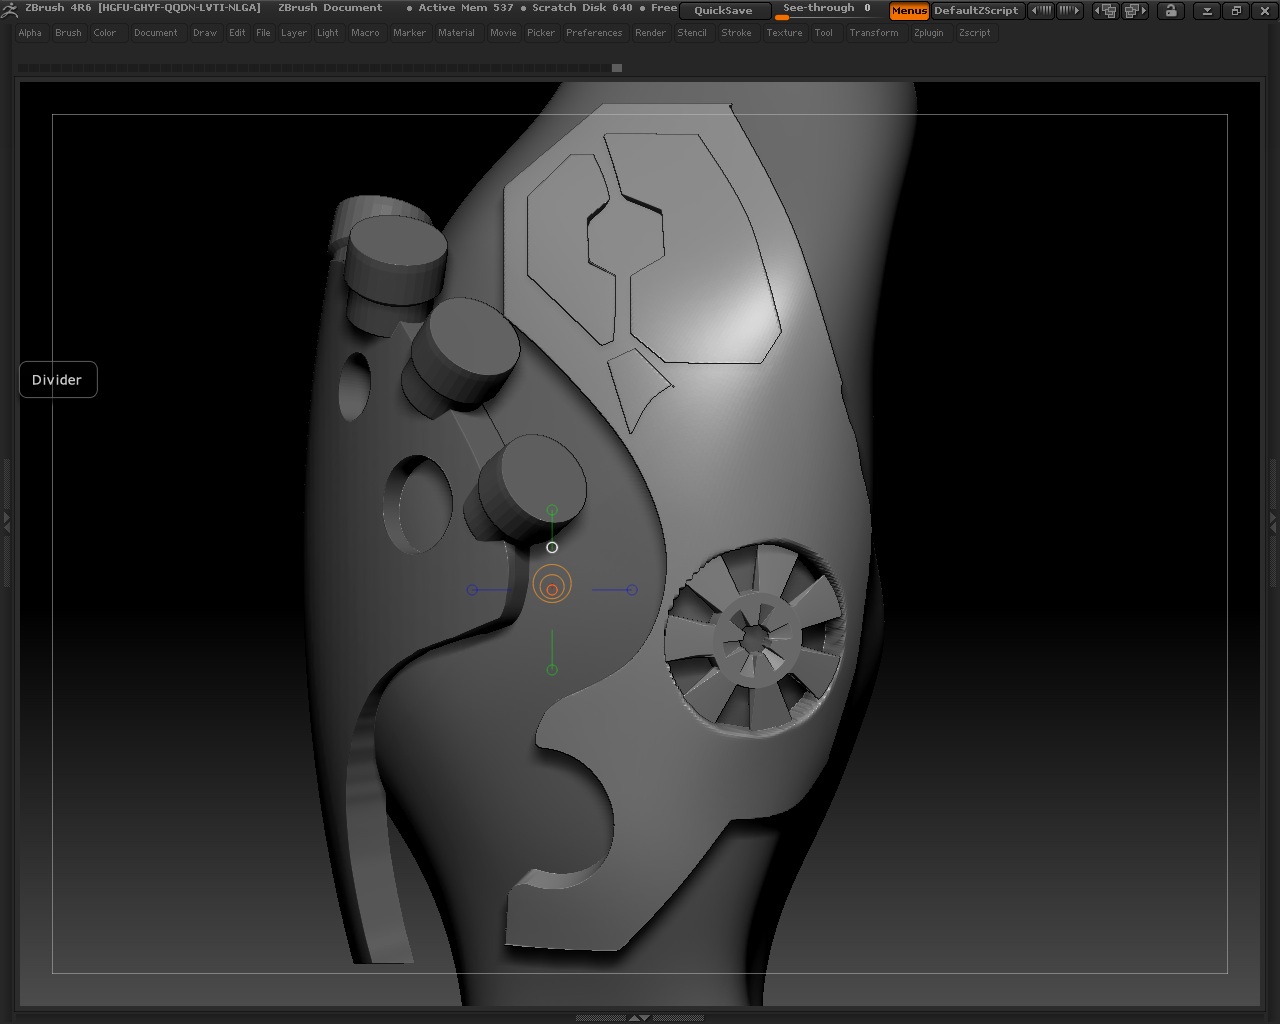Image resolution: width=1280 pixels, height=1024 pixels.
Task: Open the Edit menu
Action: tap(237, 33)
